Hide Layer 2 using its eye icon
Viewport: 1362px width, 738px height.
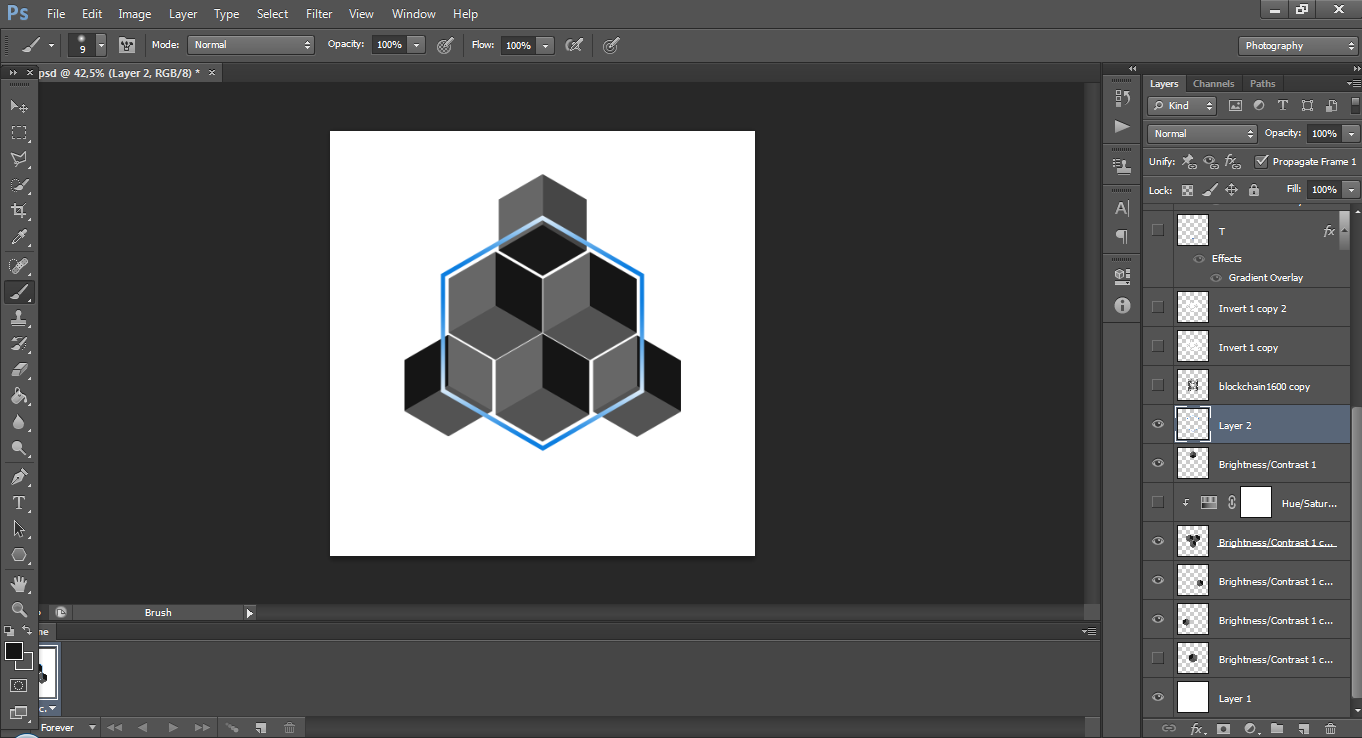1158,424
